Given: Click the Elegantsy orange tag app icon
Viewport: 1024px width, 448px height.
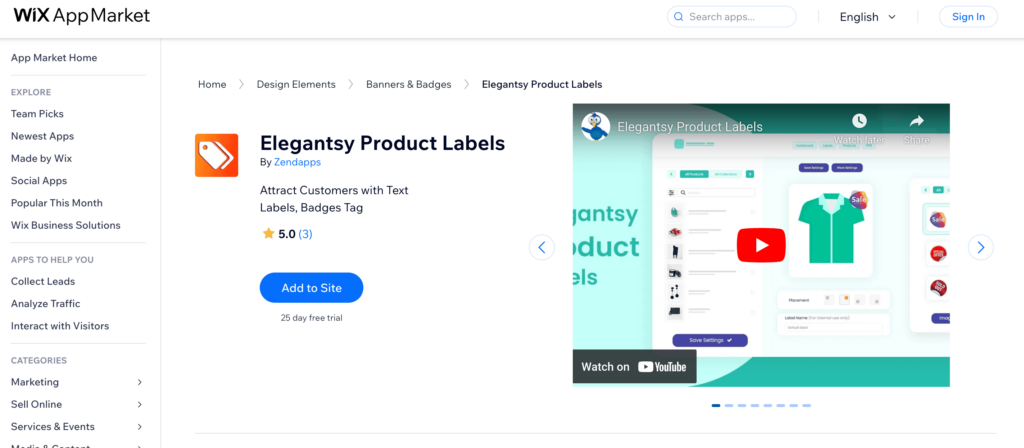Looking at the screenshot, I should click(x=216, y=155).
